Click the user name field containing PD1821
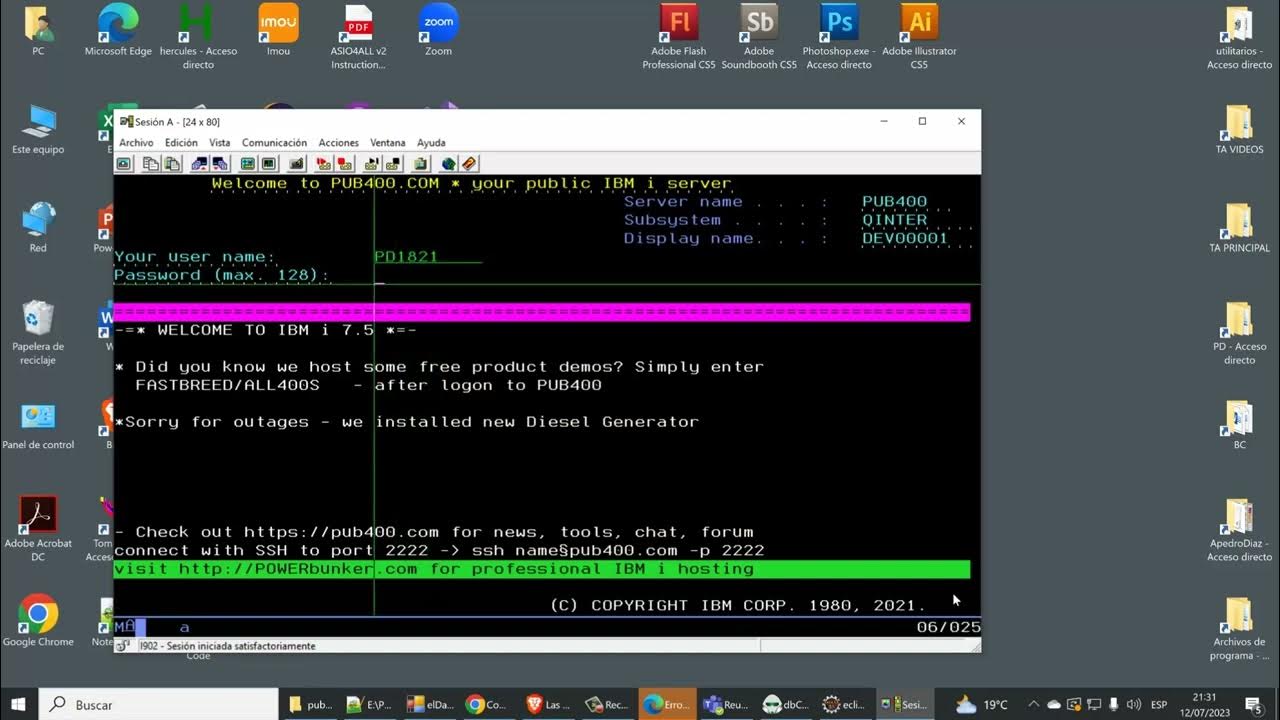1280x720 pixels. coord(428,256)
